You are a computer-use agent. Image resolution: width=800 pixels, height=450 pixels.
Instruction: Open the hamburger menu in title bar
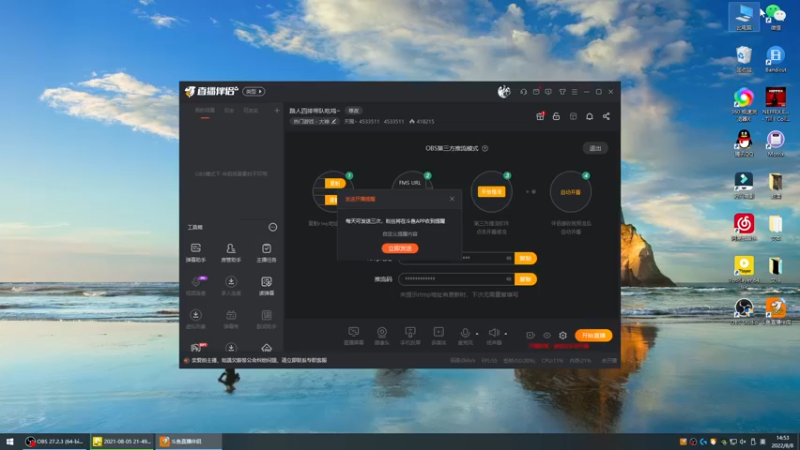(574, 92)
